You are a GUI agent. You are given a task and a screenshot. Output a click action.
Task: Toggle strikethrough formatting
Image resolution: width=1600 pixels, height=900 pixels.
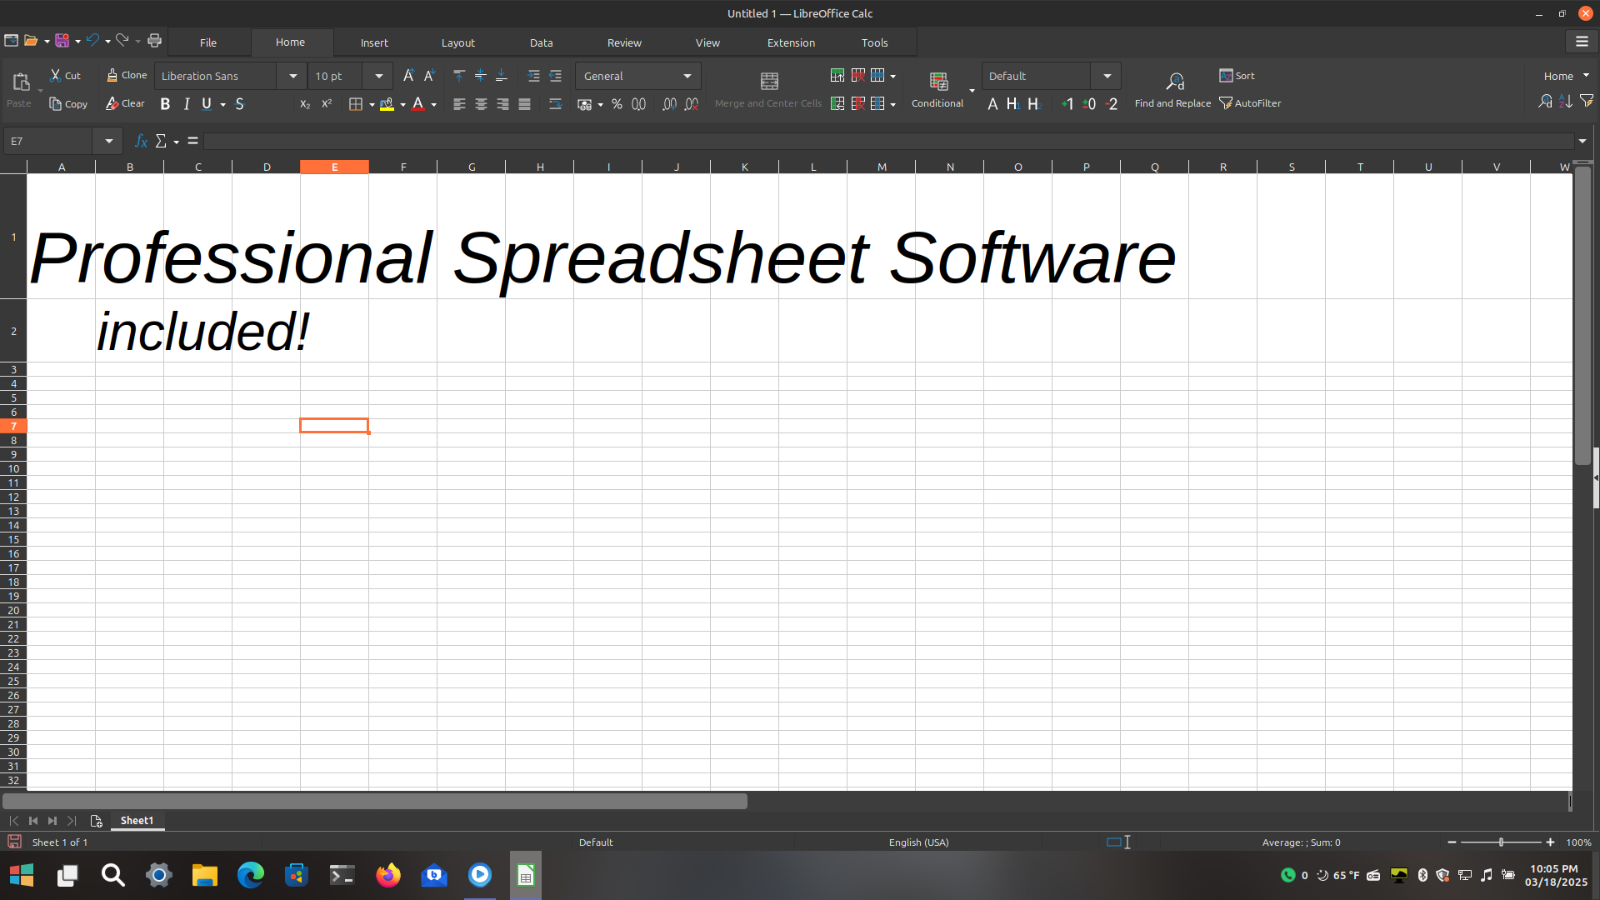pos(239,104)
